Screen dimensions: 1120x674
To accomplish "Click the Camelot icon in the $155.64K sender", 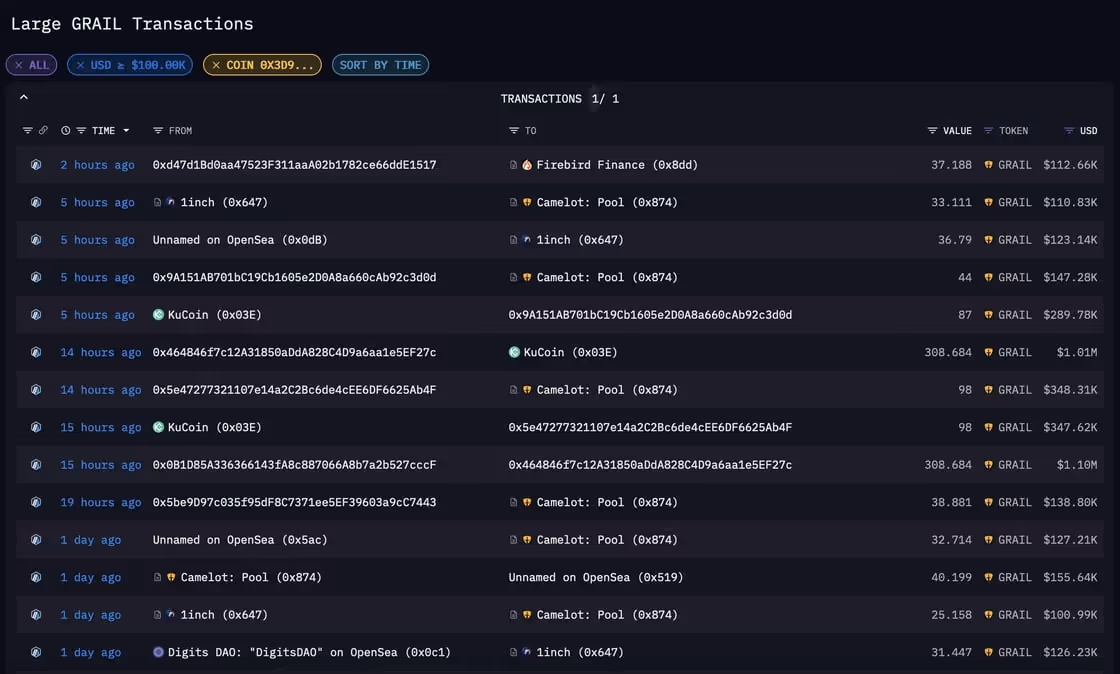I will (171, 577).
